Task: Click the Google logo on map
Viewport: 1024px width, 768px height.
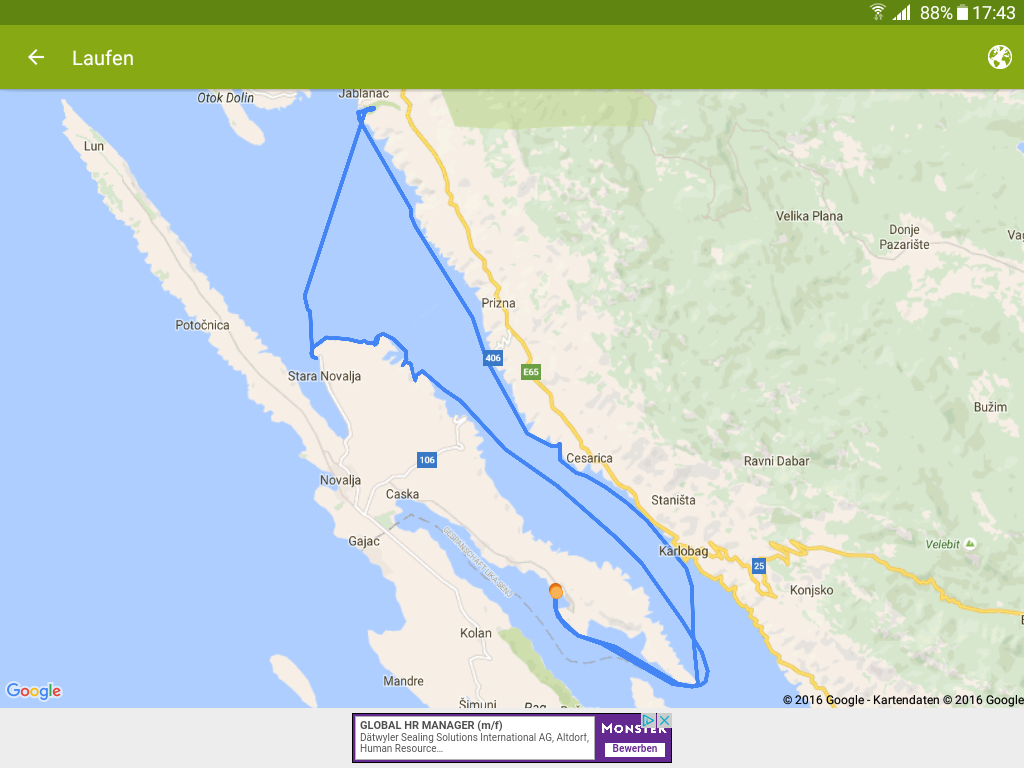Action: (34, 691)
